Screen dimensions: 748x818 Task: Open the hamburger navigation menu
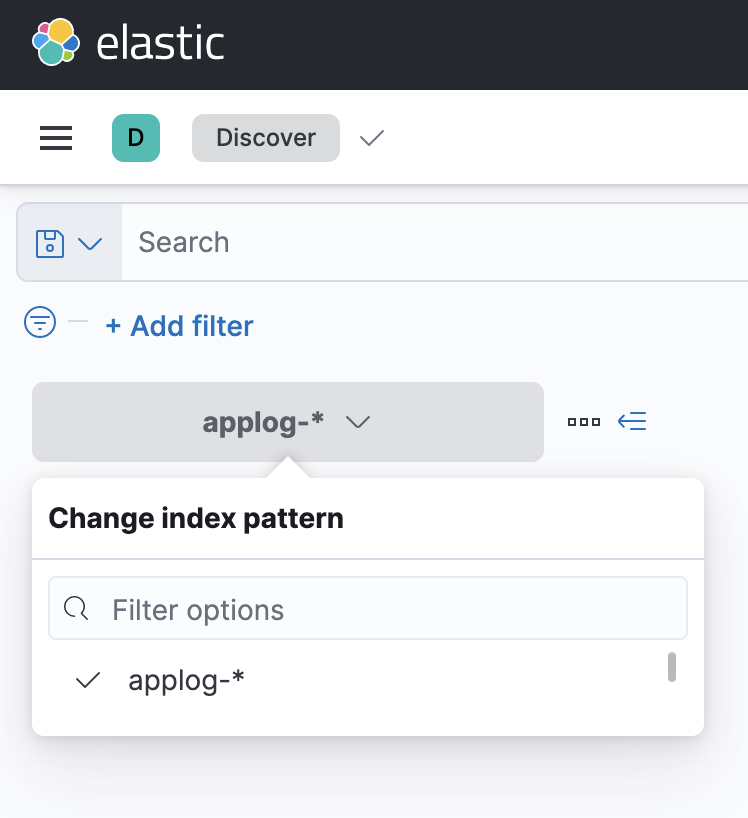pos(56,138)
